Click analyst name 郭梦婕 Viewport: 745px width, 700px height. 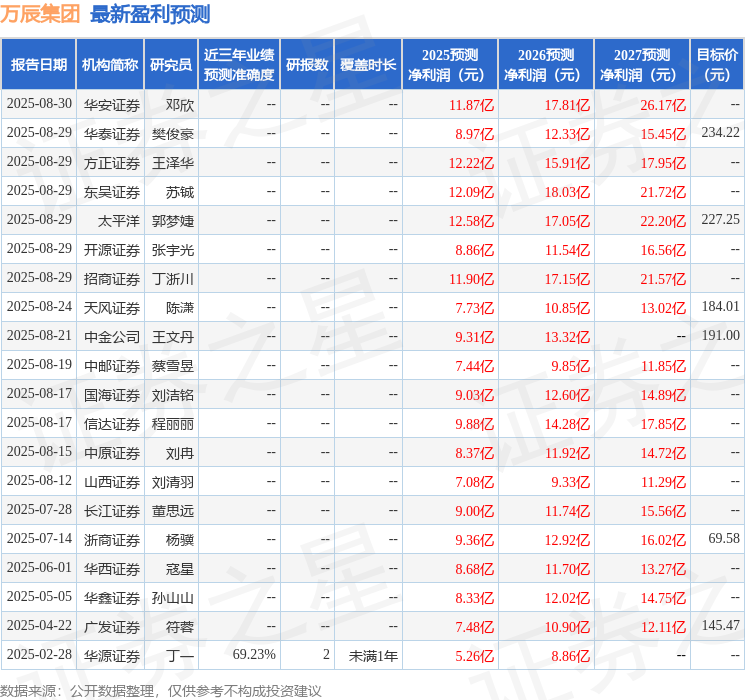[173, 221]
